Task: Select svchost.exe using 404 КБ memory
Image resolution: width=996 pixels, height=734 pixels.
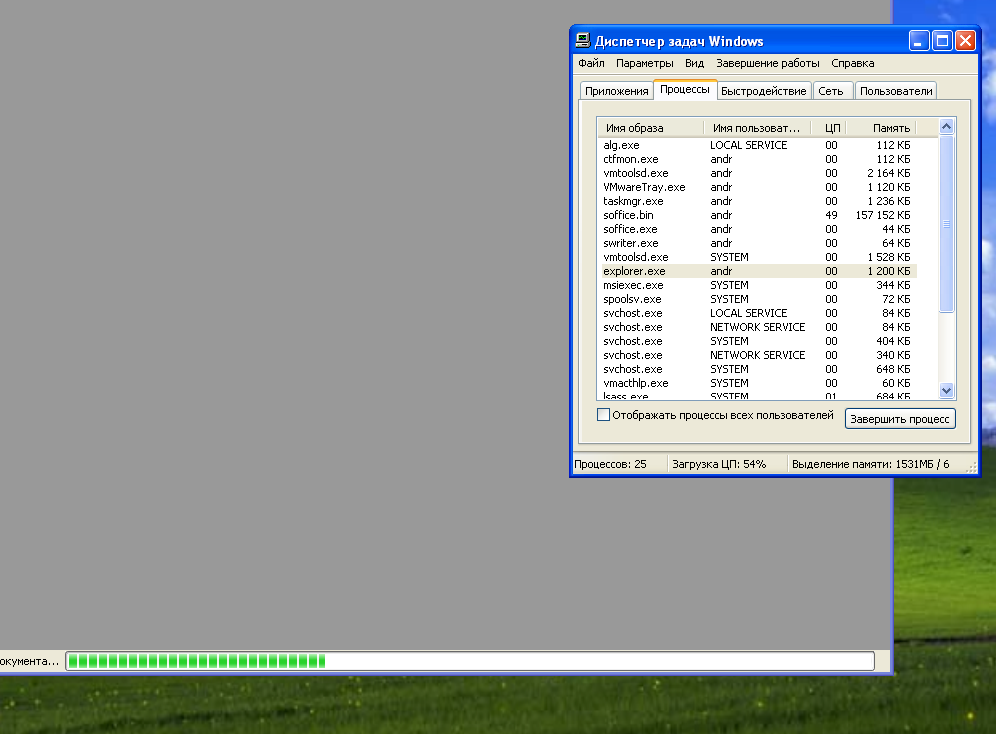Action: point(758,341)
